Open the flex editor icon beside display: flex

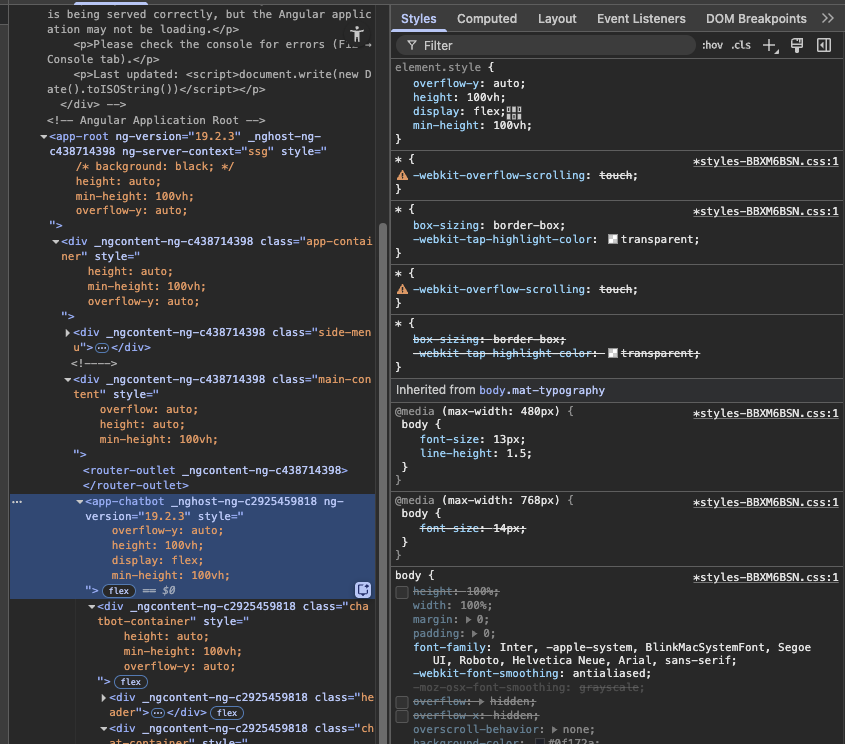[512, 110]
